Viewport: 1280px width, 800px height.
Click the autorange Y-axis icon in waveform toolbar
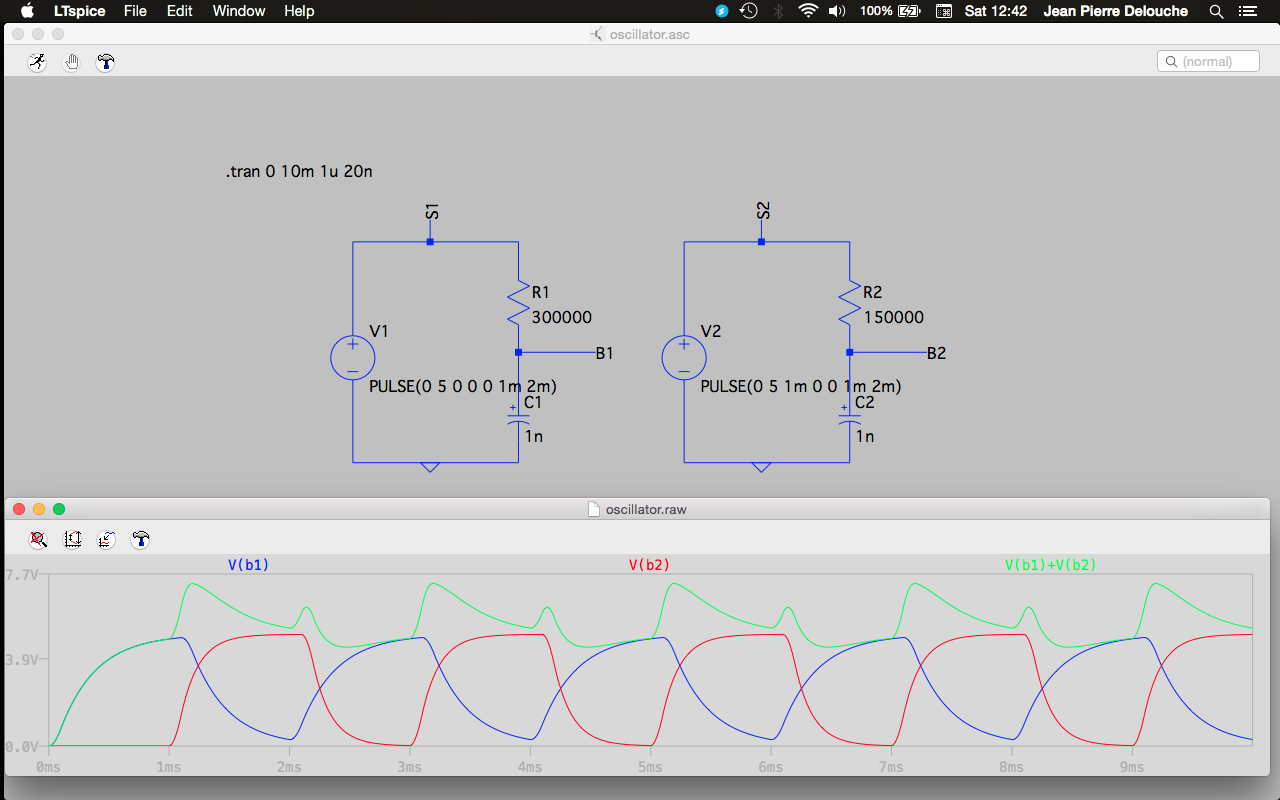click(x=72, y=539)
